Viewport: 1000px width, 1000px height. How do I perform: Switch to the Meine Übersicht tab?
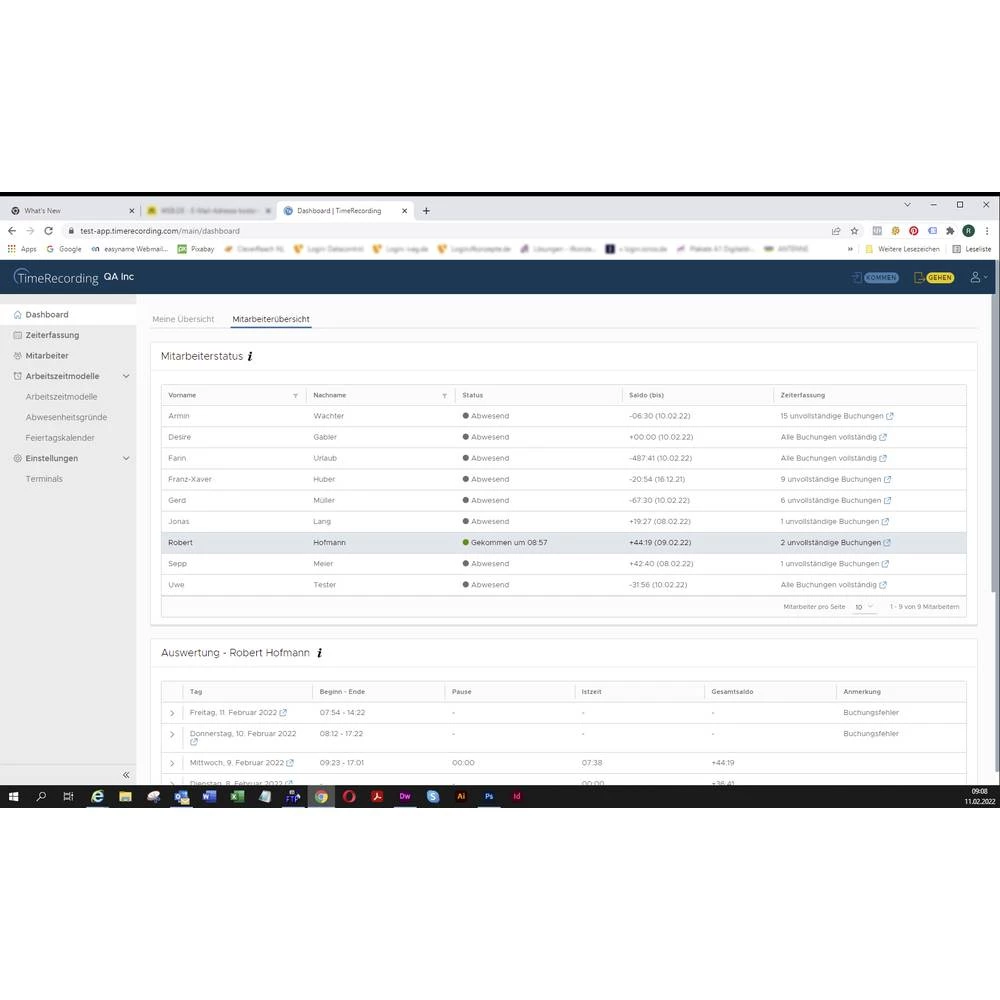click(183, 319)
